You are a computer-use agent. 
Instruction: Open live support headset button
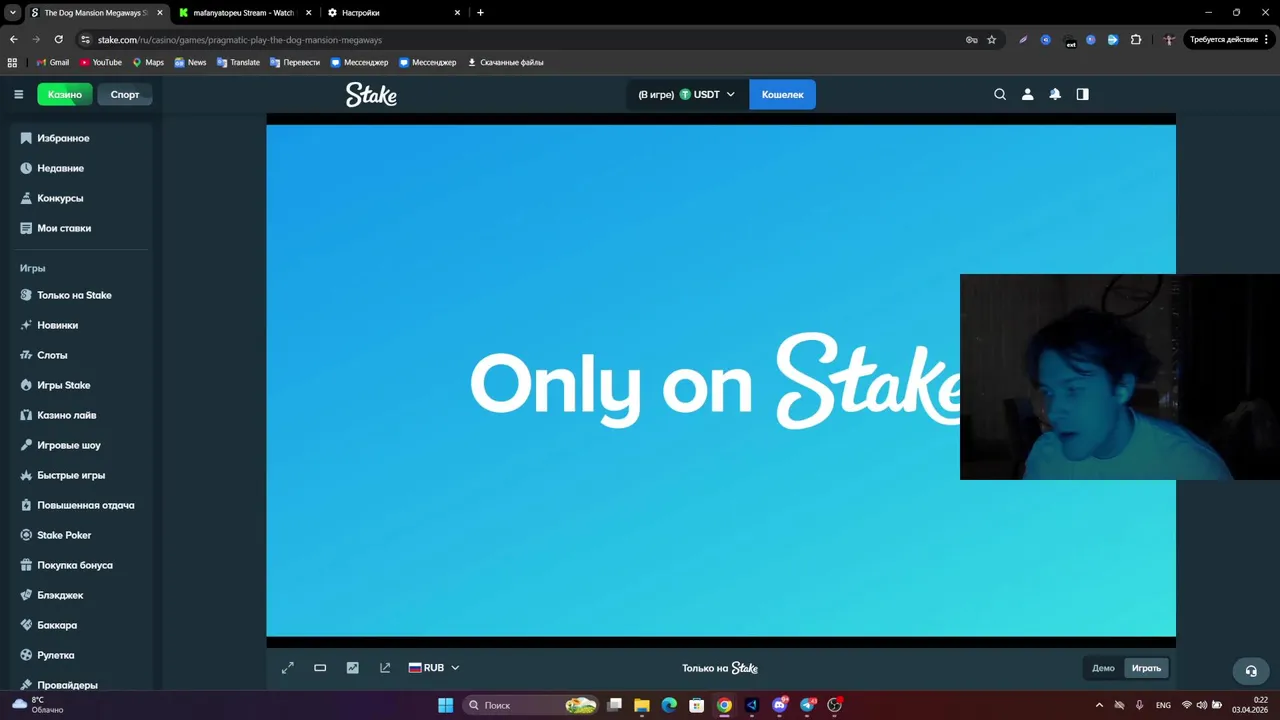click(x=1250, y=671)
